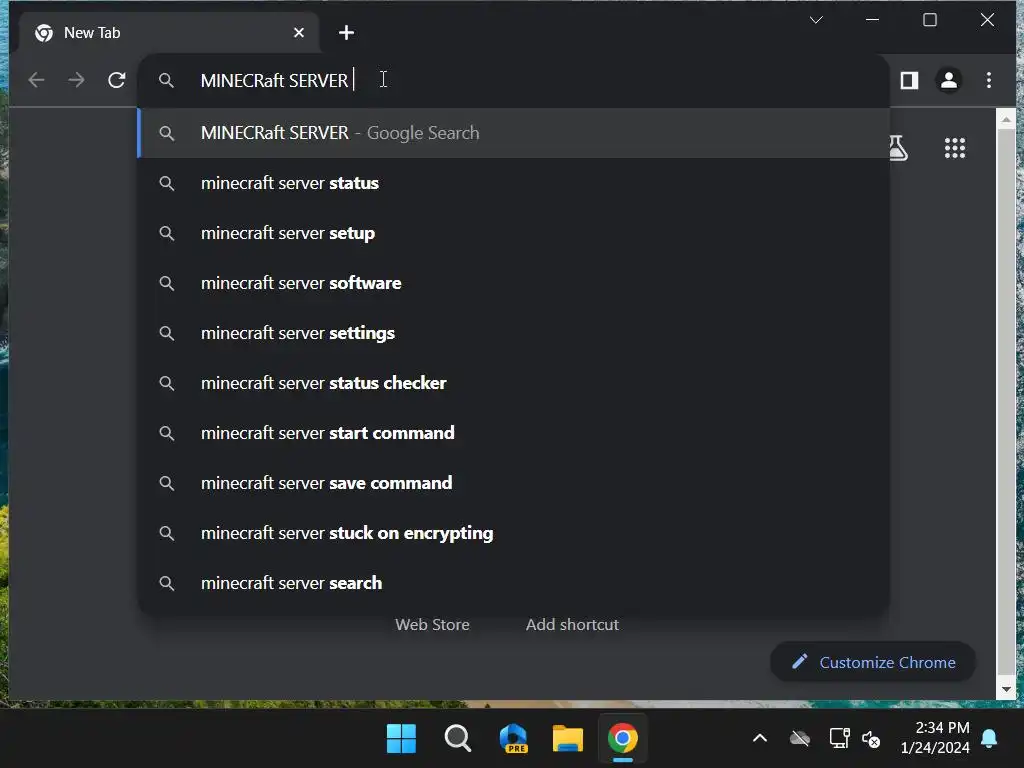The height and width of the screenshot is (768, 1024).
Task: Click the reload page icon
Action: coord(116,80)
